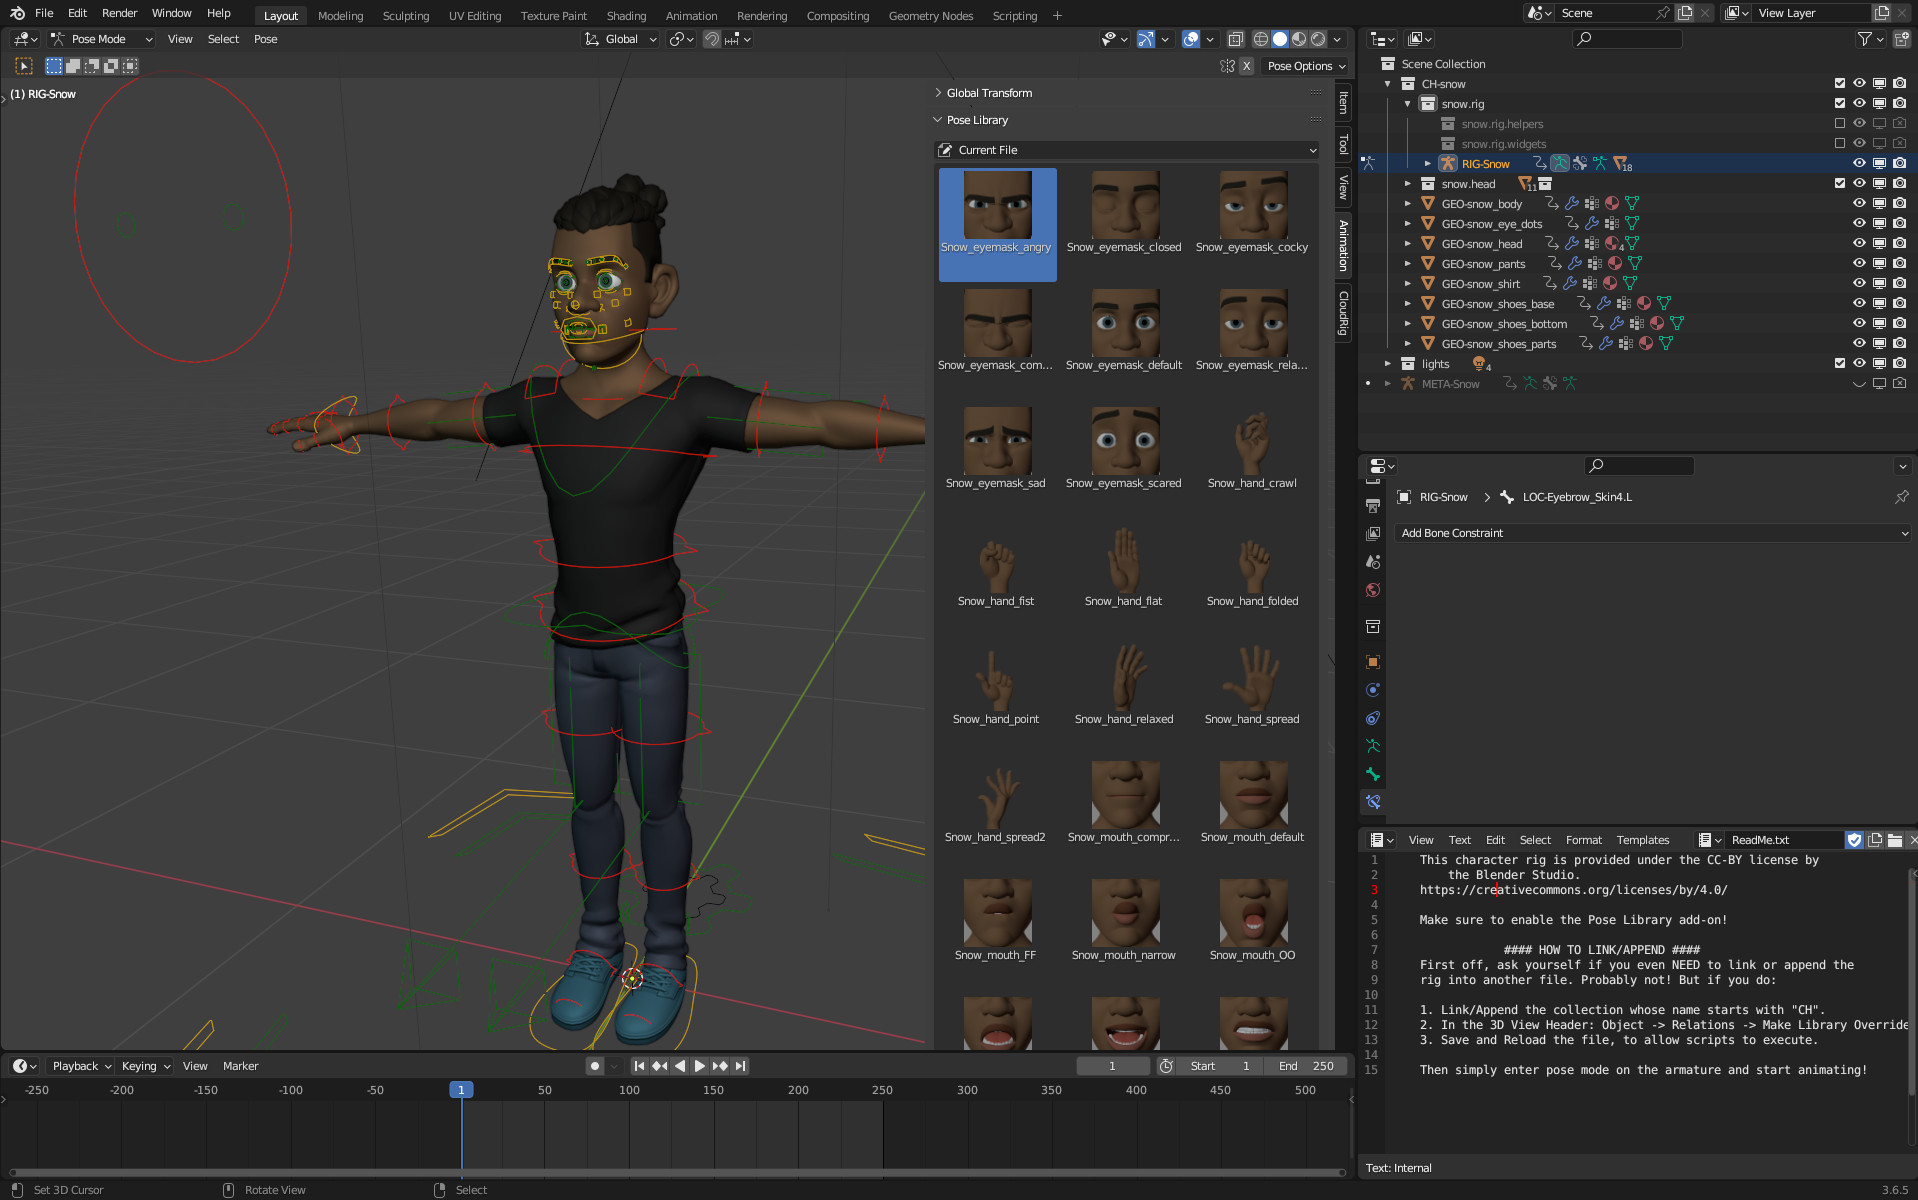Open the Add Bone Constraint dropdown

coord(1654,533)
